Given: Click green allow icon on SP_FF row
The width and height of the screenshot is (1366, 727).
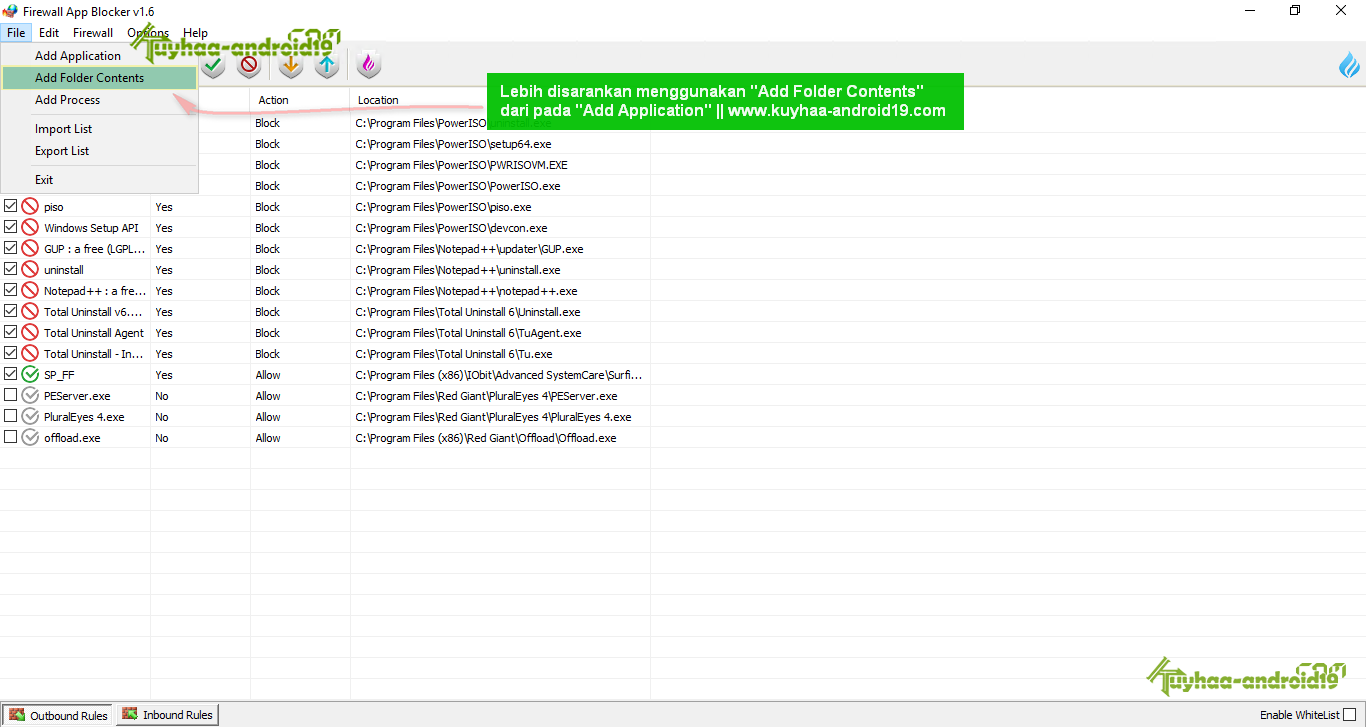Looking at the screenshot, I should tap(30, 375).
